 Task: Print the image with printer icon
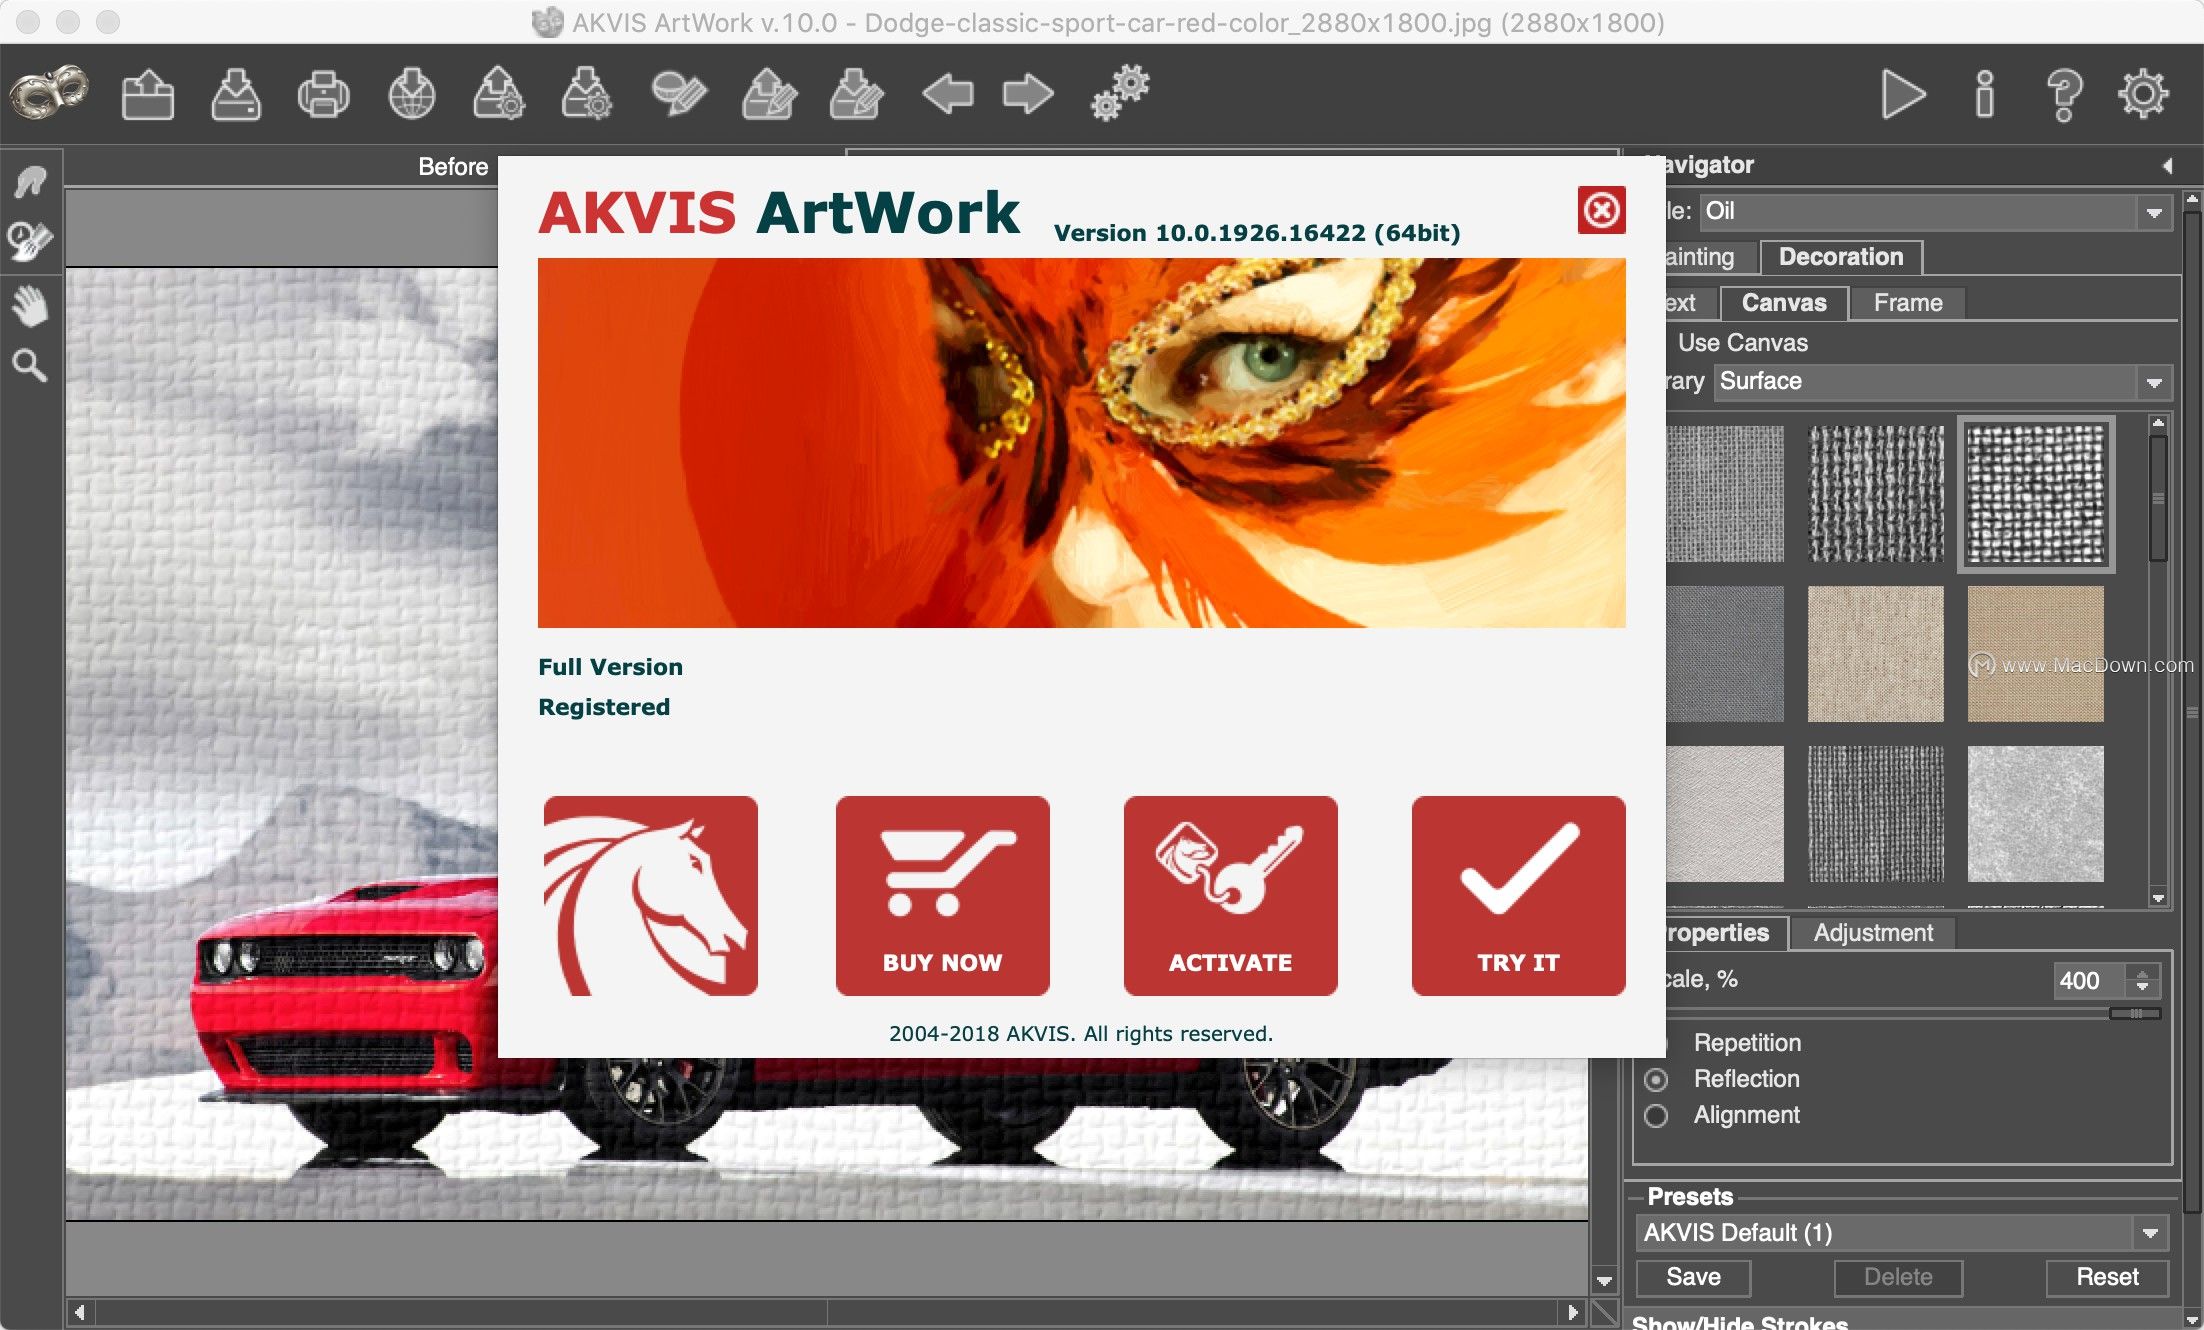tap(323, 95)
